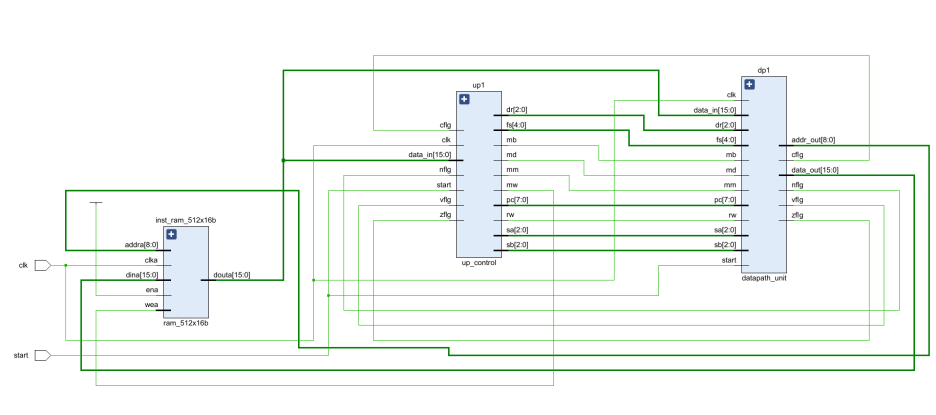The height and width of the screenshot is (415, 936).
Task: Select up1's nflg input pin
Action: [x=445, y=170]
